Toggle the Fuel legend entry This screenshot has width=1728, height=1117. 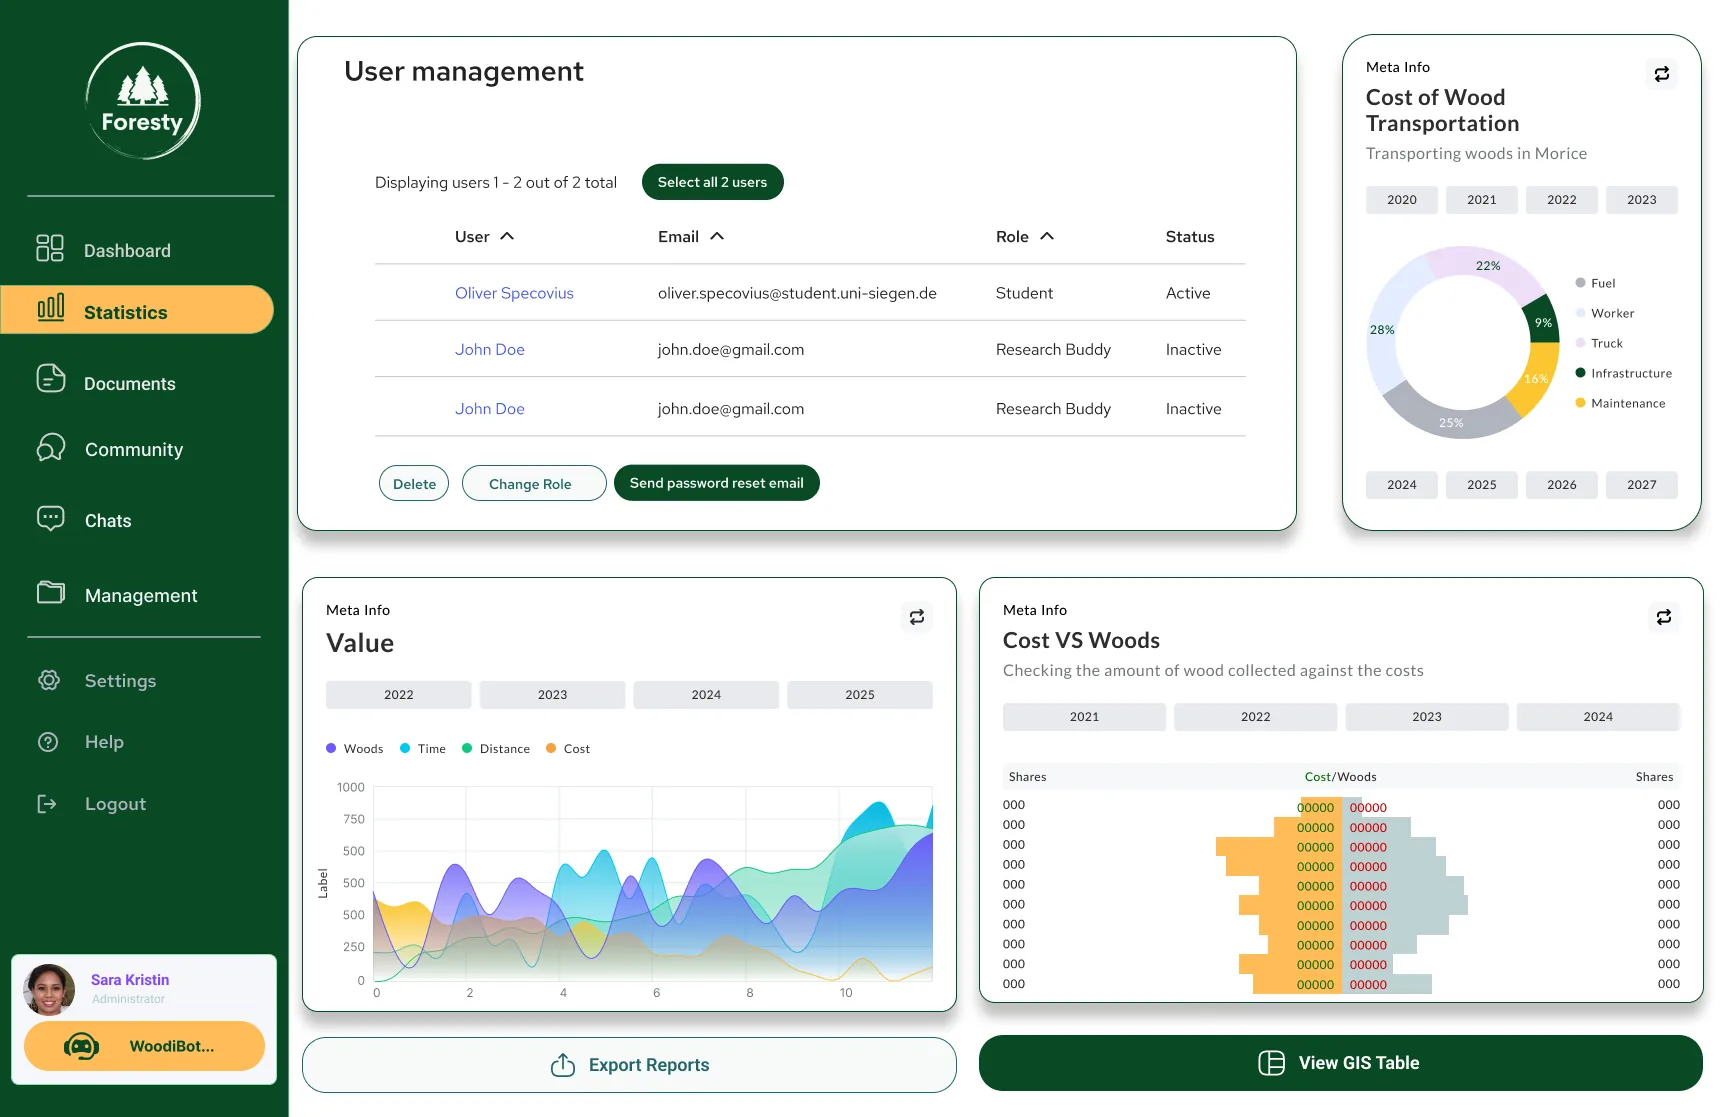click(x=1596, y=283)
